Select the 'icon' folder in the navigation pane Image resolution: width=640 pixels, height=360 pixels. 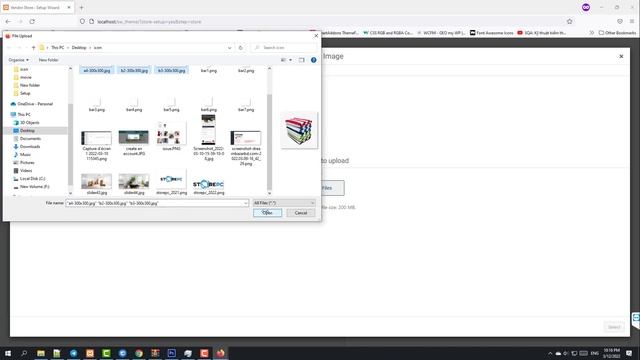[24, 69]
